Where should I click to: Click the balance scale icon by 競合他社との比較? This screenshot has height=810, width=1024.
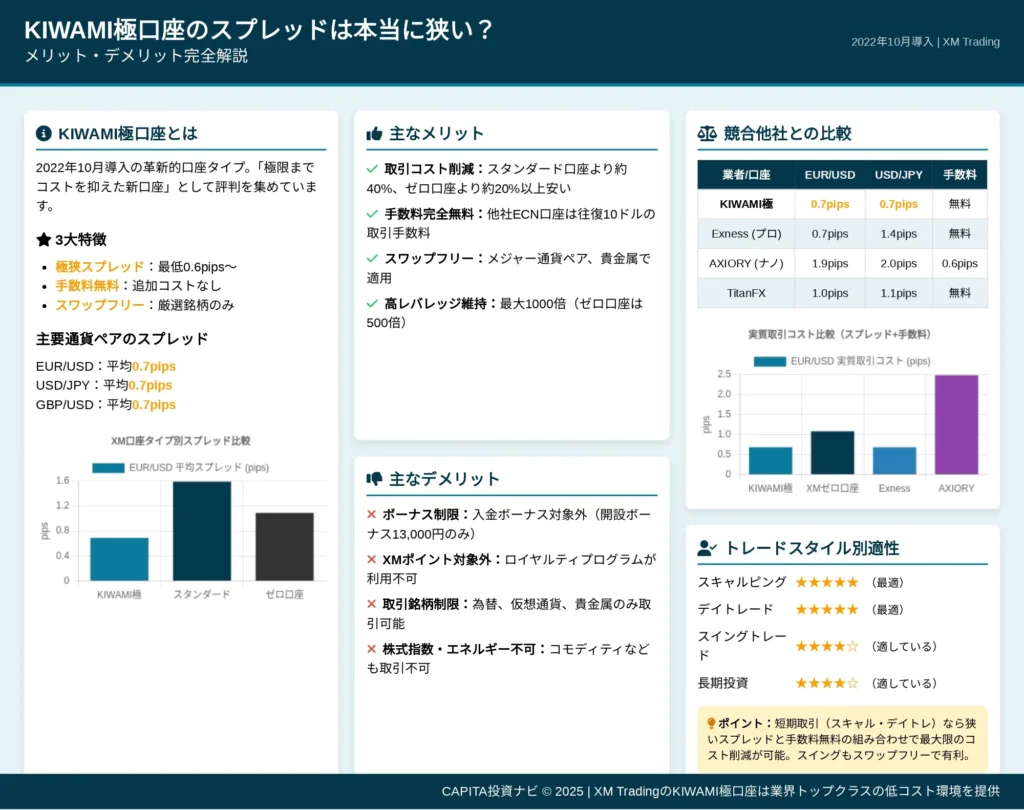coord(707,133)
